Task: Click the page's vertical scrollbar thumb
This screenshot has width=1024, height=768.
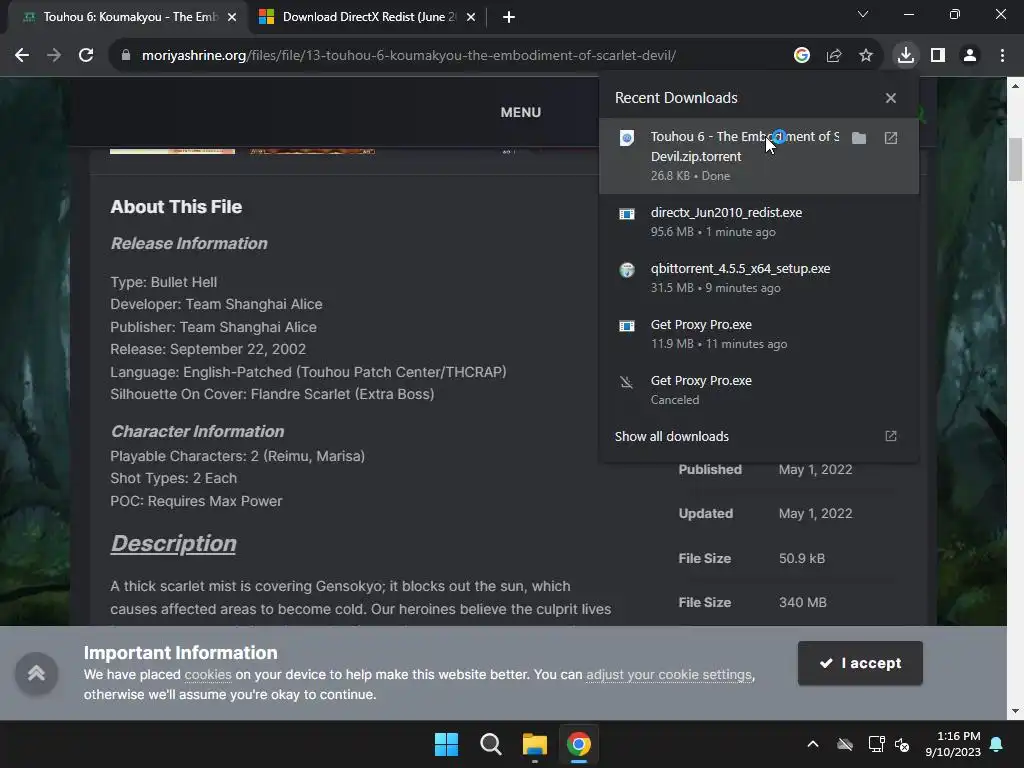Action: click(1015, 159)
